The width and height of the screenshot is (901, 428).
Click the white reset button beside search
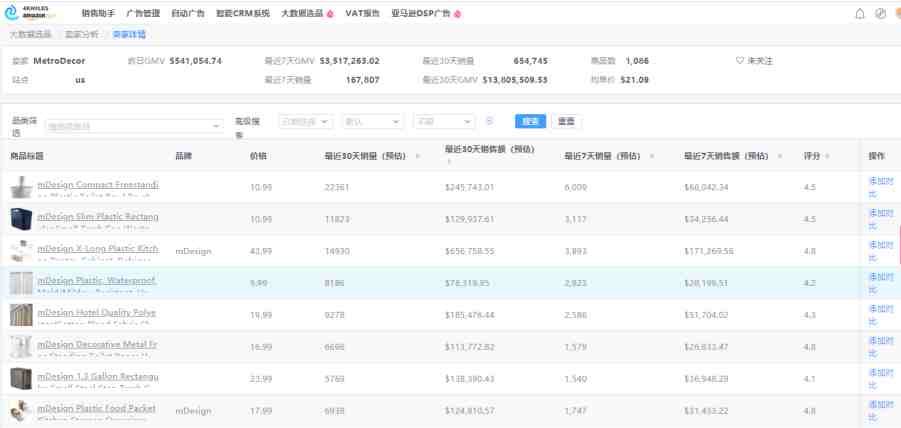(x=567, y=121)
